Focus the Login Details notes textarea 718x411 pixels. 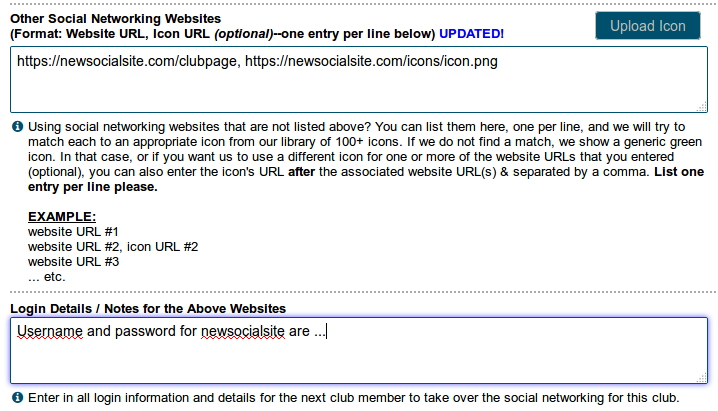(x=359, y=350)
